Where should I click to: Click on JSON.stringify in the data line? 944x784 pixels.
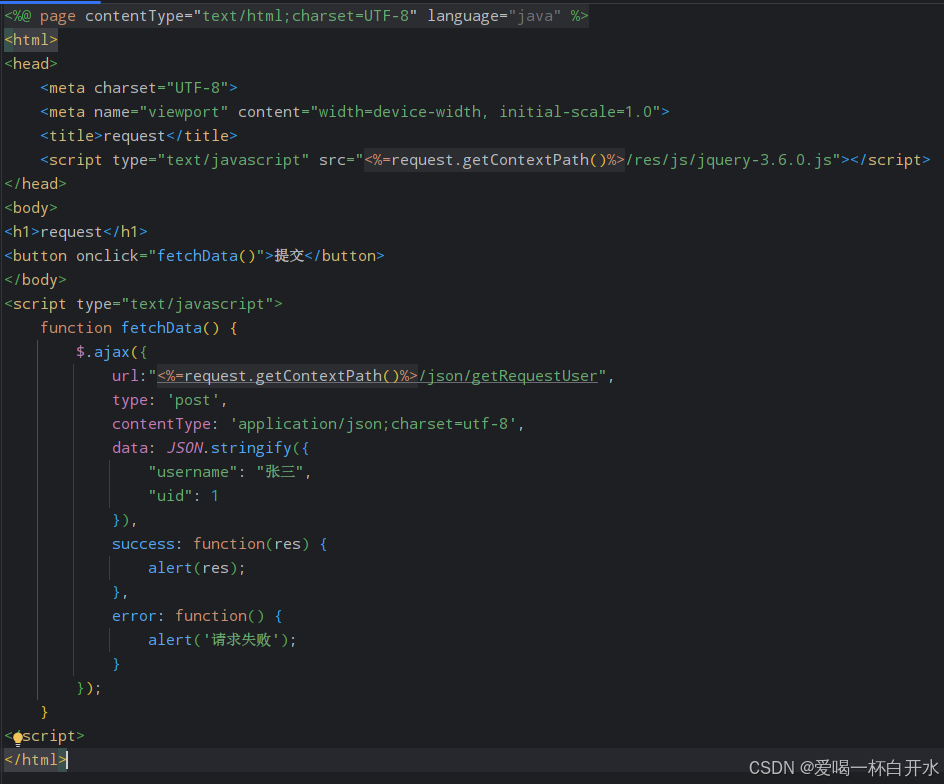pyautogui.click(x=229, y=448)
